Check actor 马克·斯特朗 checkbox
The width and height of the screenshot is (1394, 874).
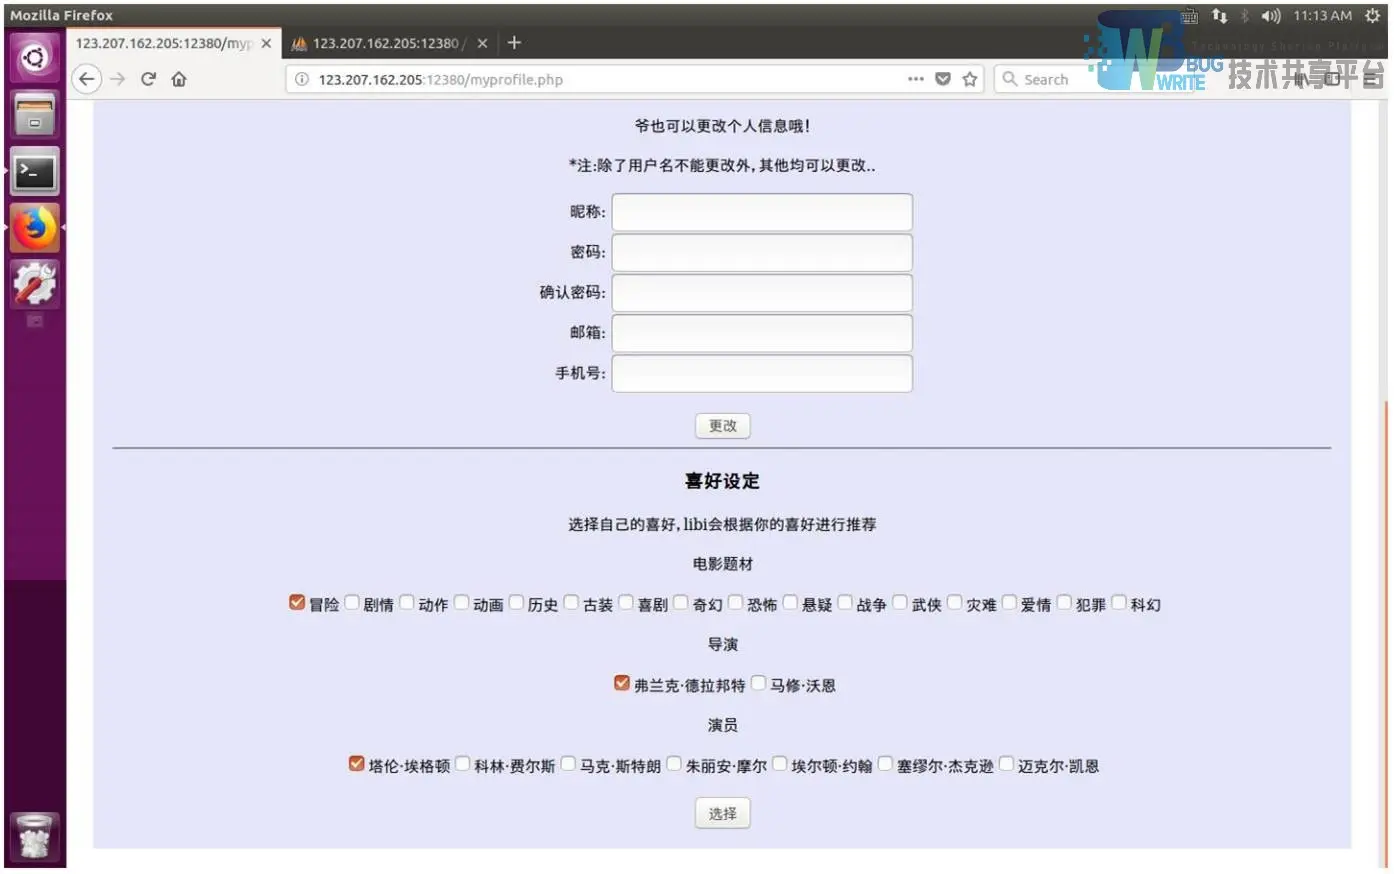(x=568, y=763)
